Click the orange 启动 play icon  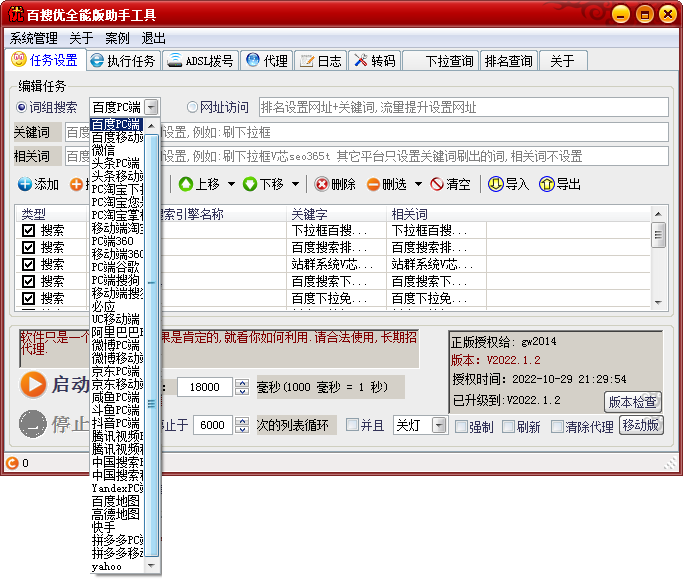tap(33, 384)
